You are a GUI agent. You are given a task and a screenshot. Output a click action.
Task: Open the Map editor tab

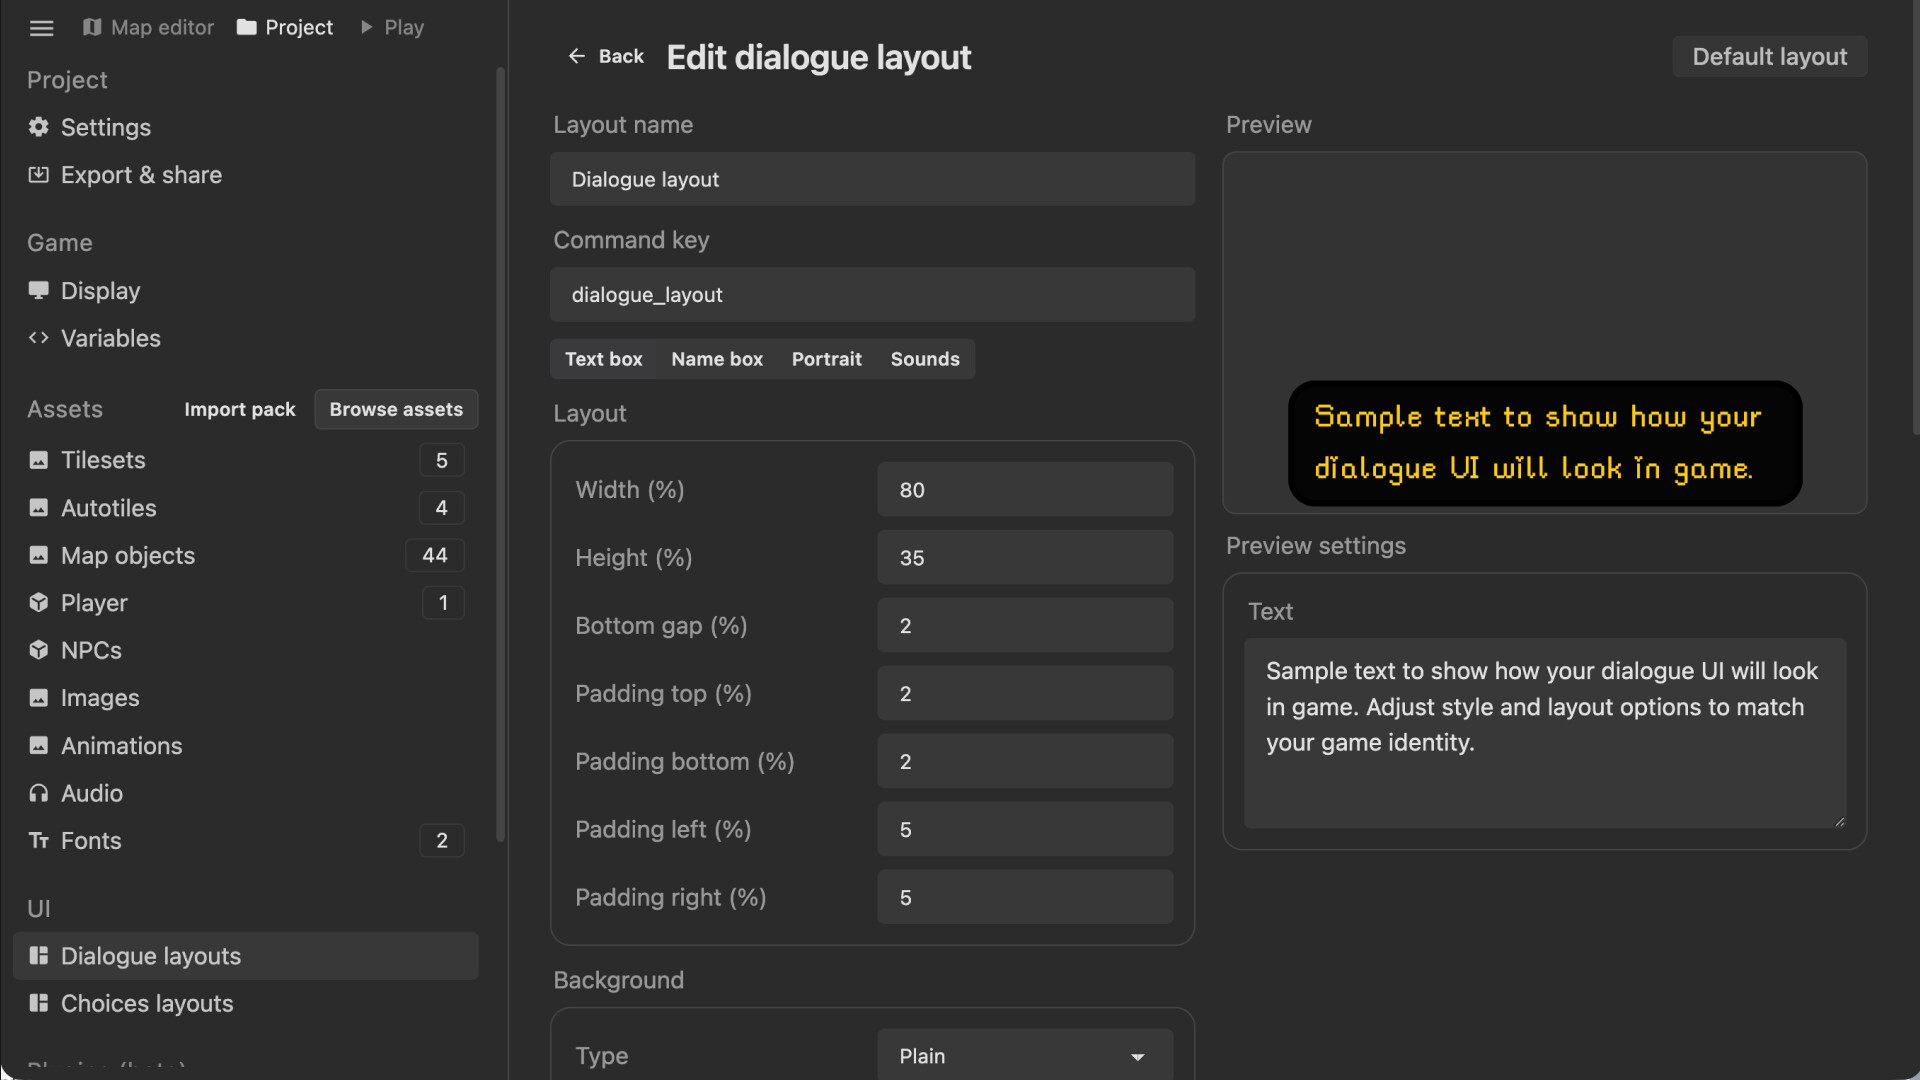click(148, 28)
